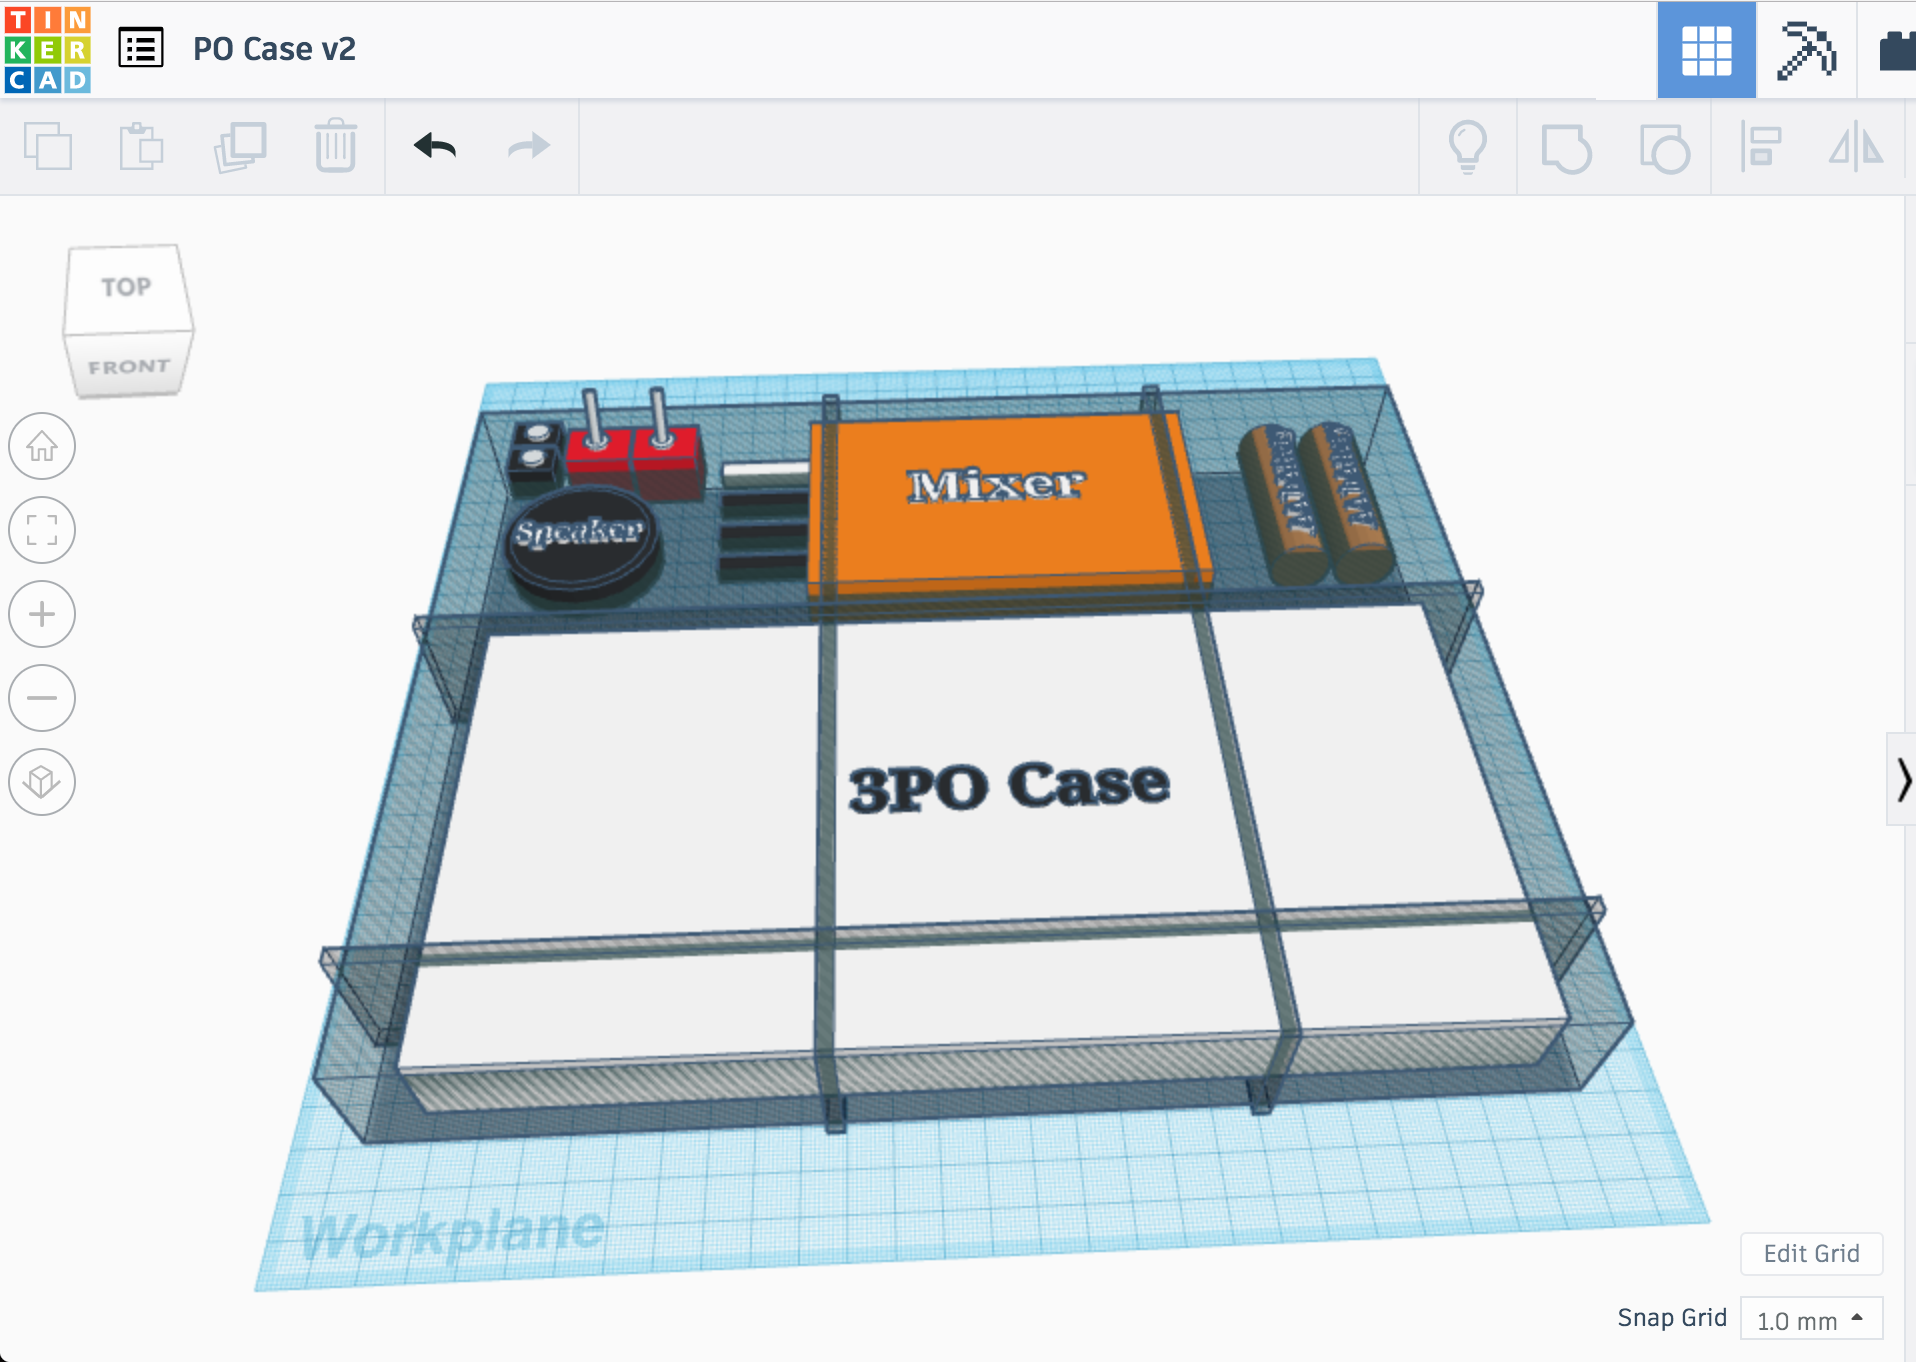Expand the collapsed right shapes panel
The image size is (1916, 1362).
coord(1902,779)
